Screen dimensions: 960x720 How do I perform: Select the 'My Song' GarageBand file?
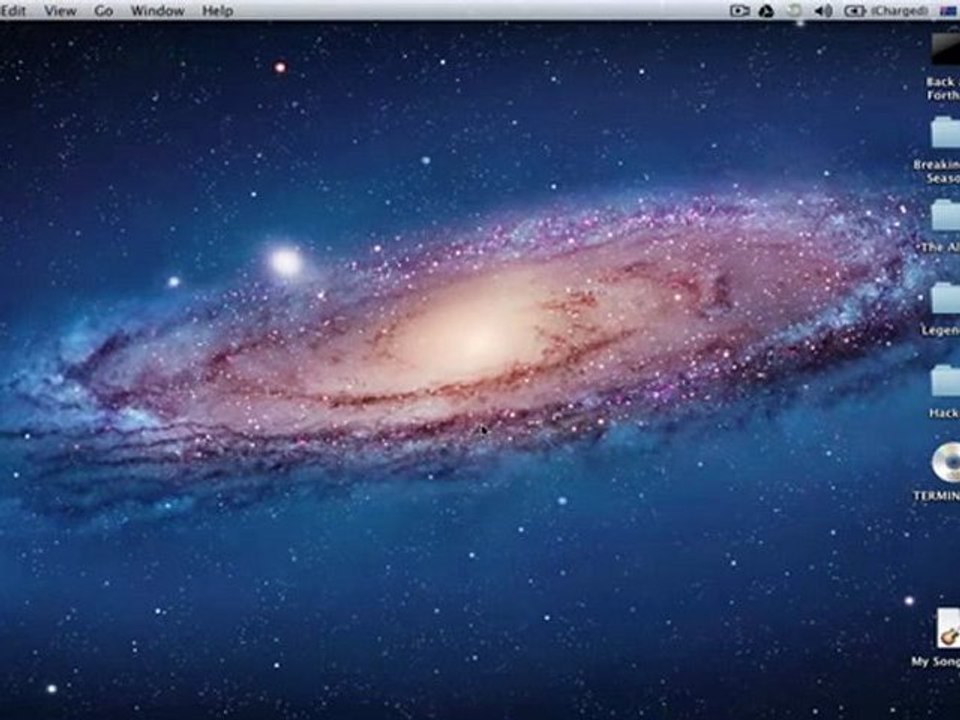[x=948, y=628]
